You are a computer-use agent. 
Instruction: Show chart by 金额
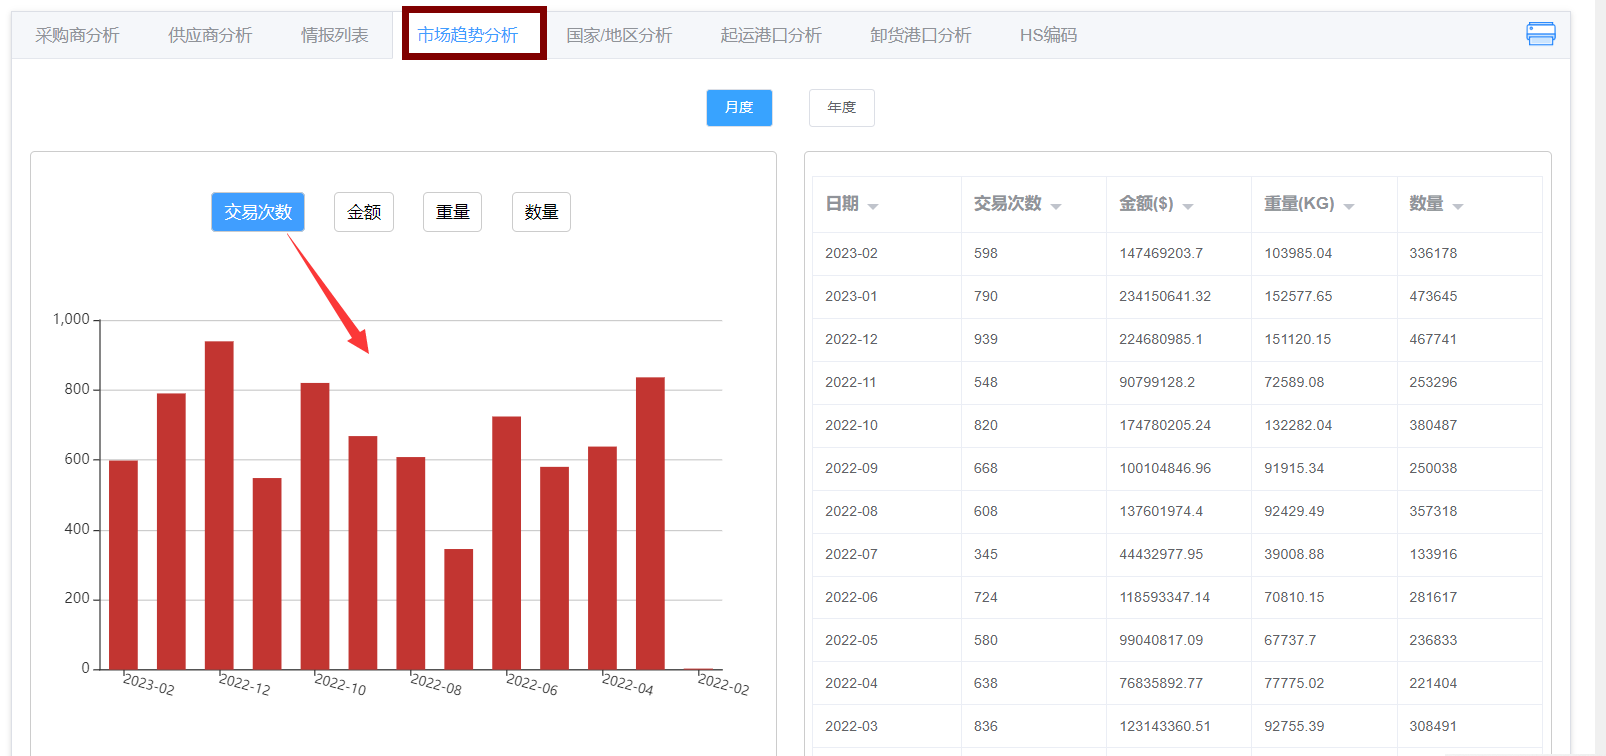click(x=364, y=212)
